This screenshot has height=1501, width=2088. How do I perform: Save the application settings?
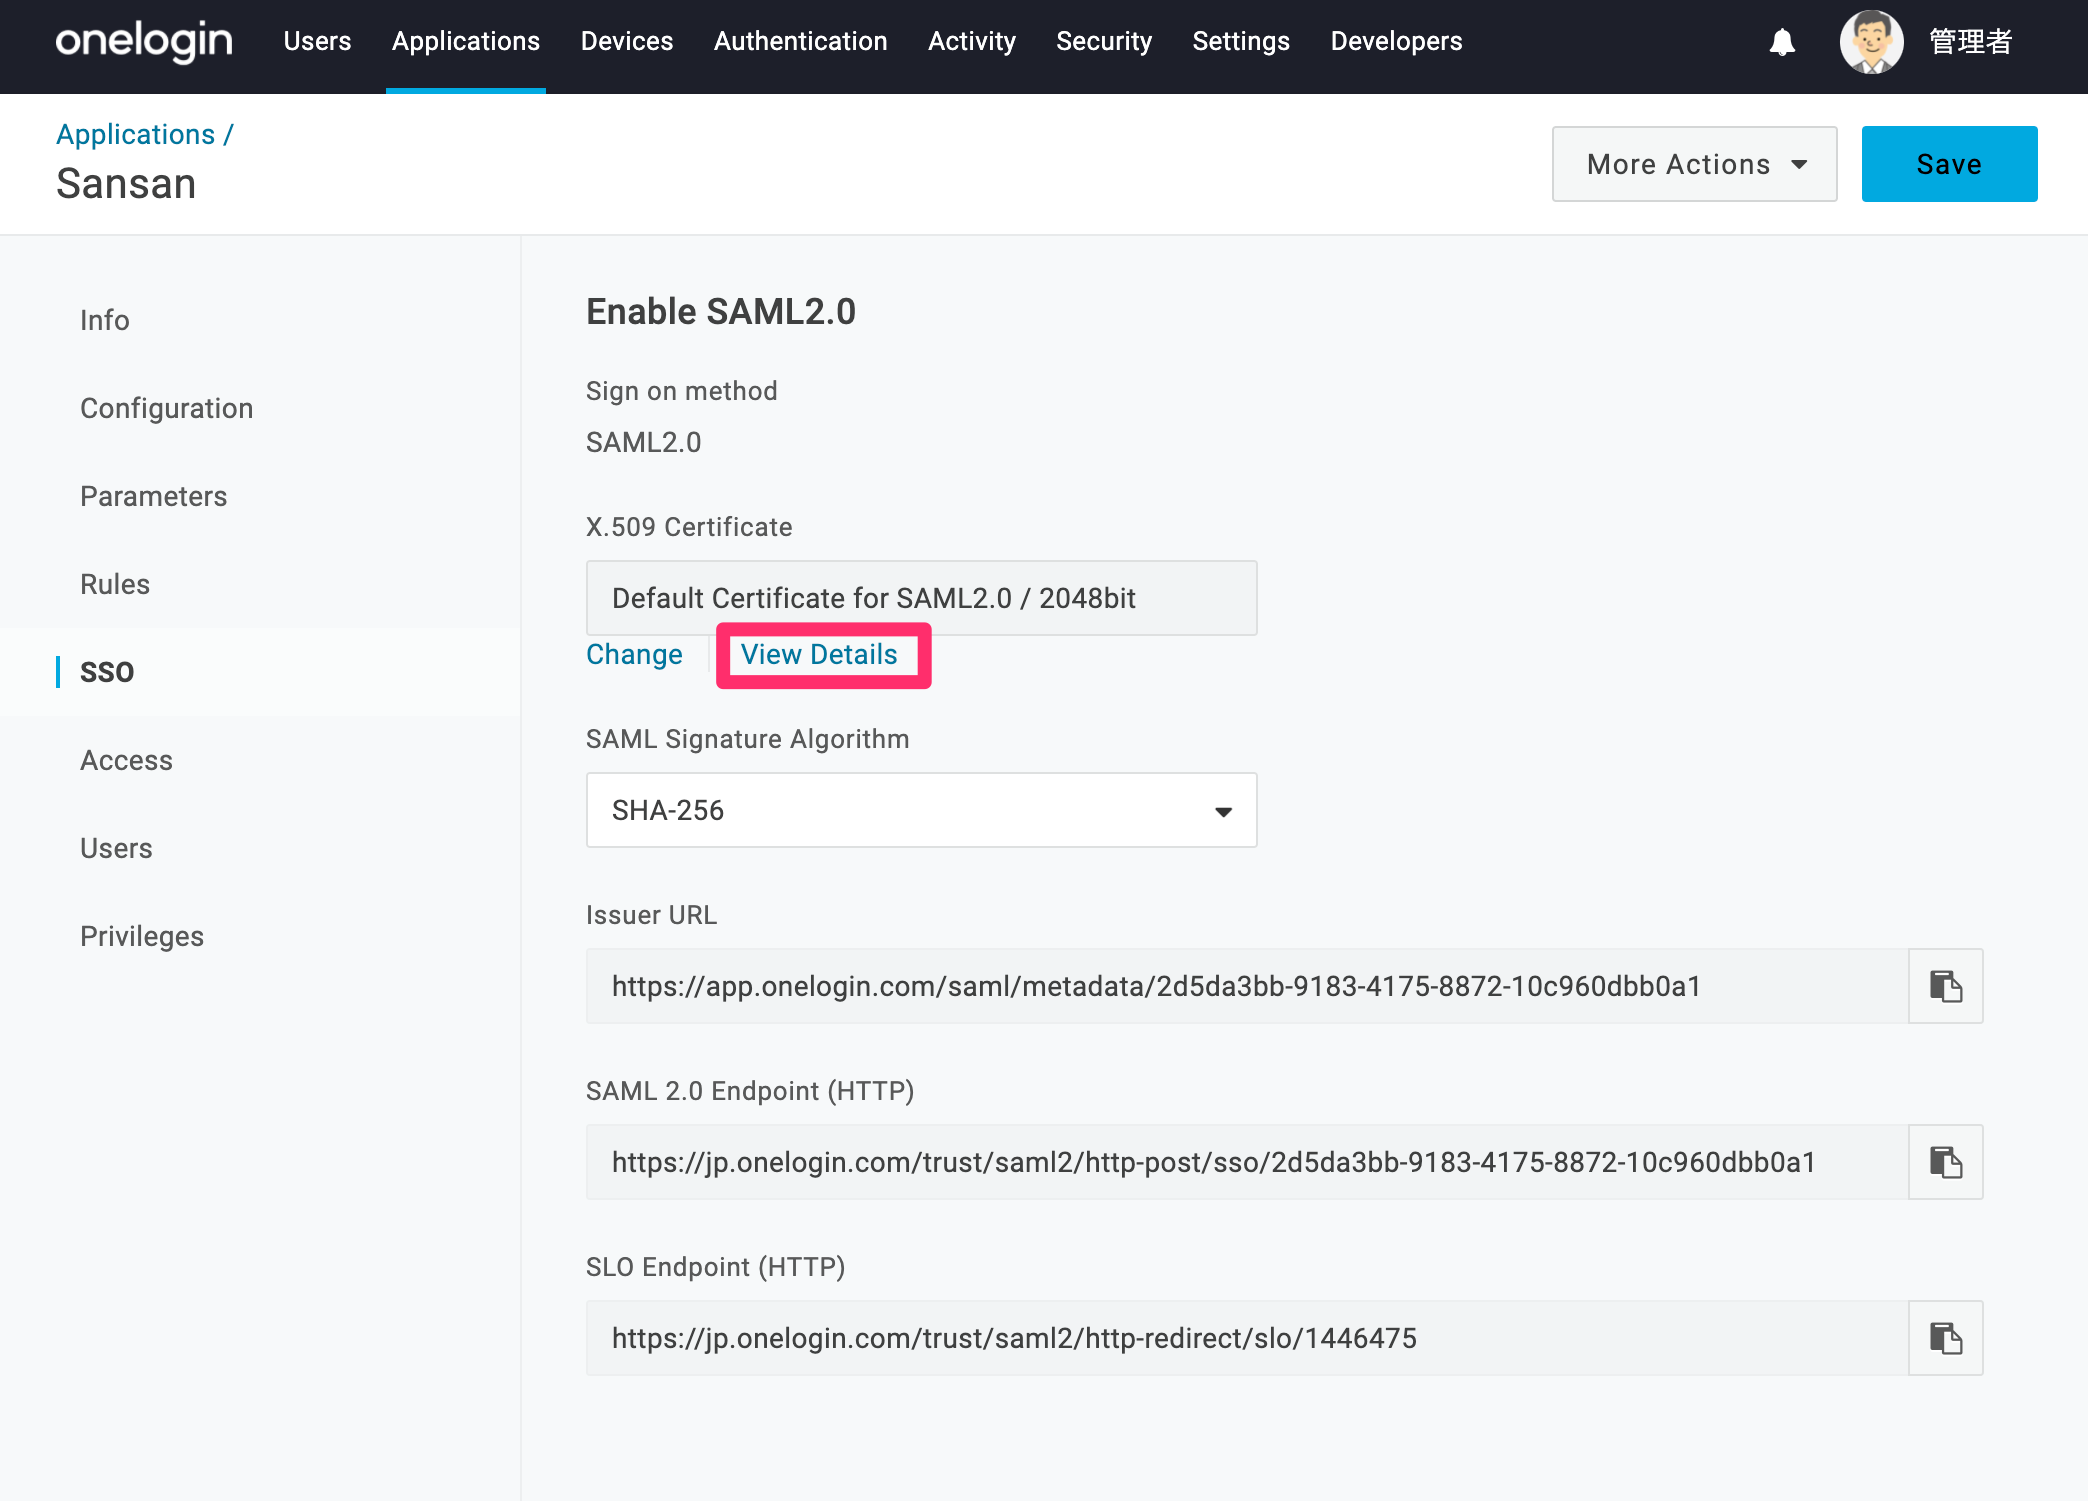coord(1949,164)
